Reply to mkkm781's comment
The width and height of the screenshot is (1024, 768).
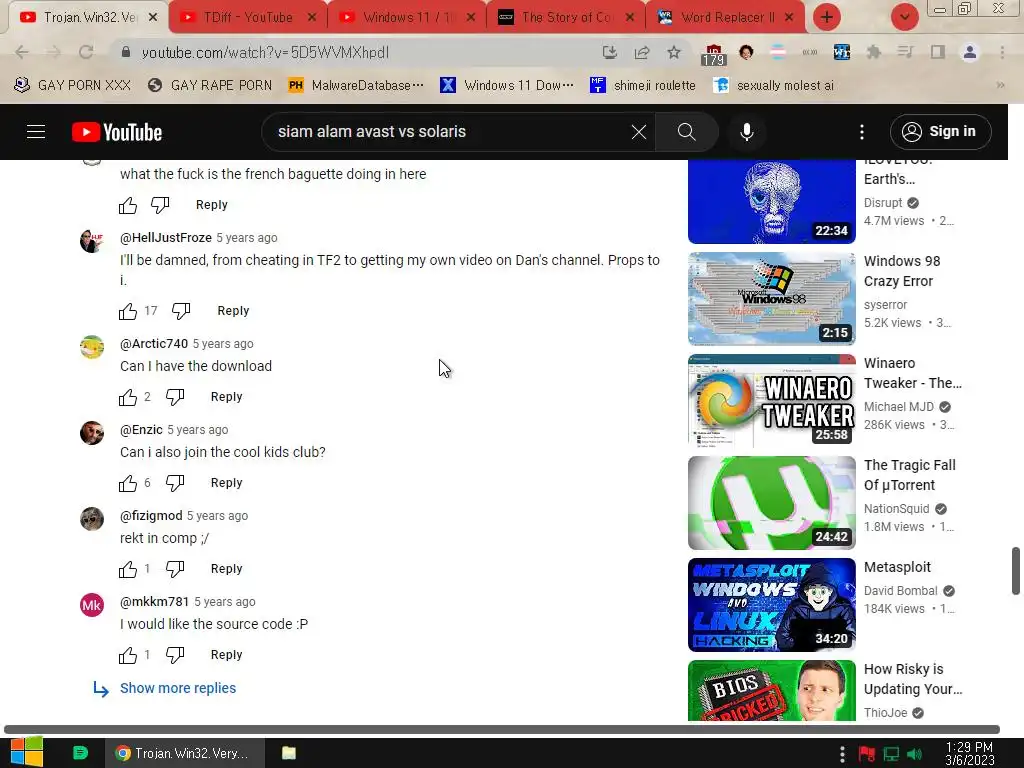[227, 655]
